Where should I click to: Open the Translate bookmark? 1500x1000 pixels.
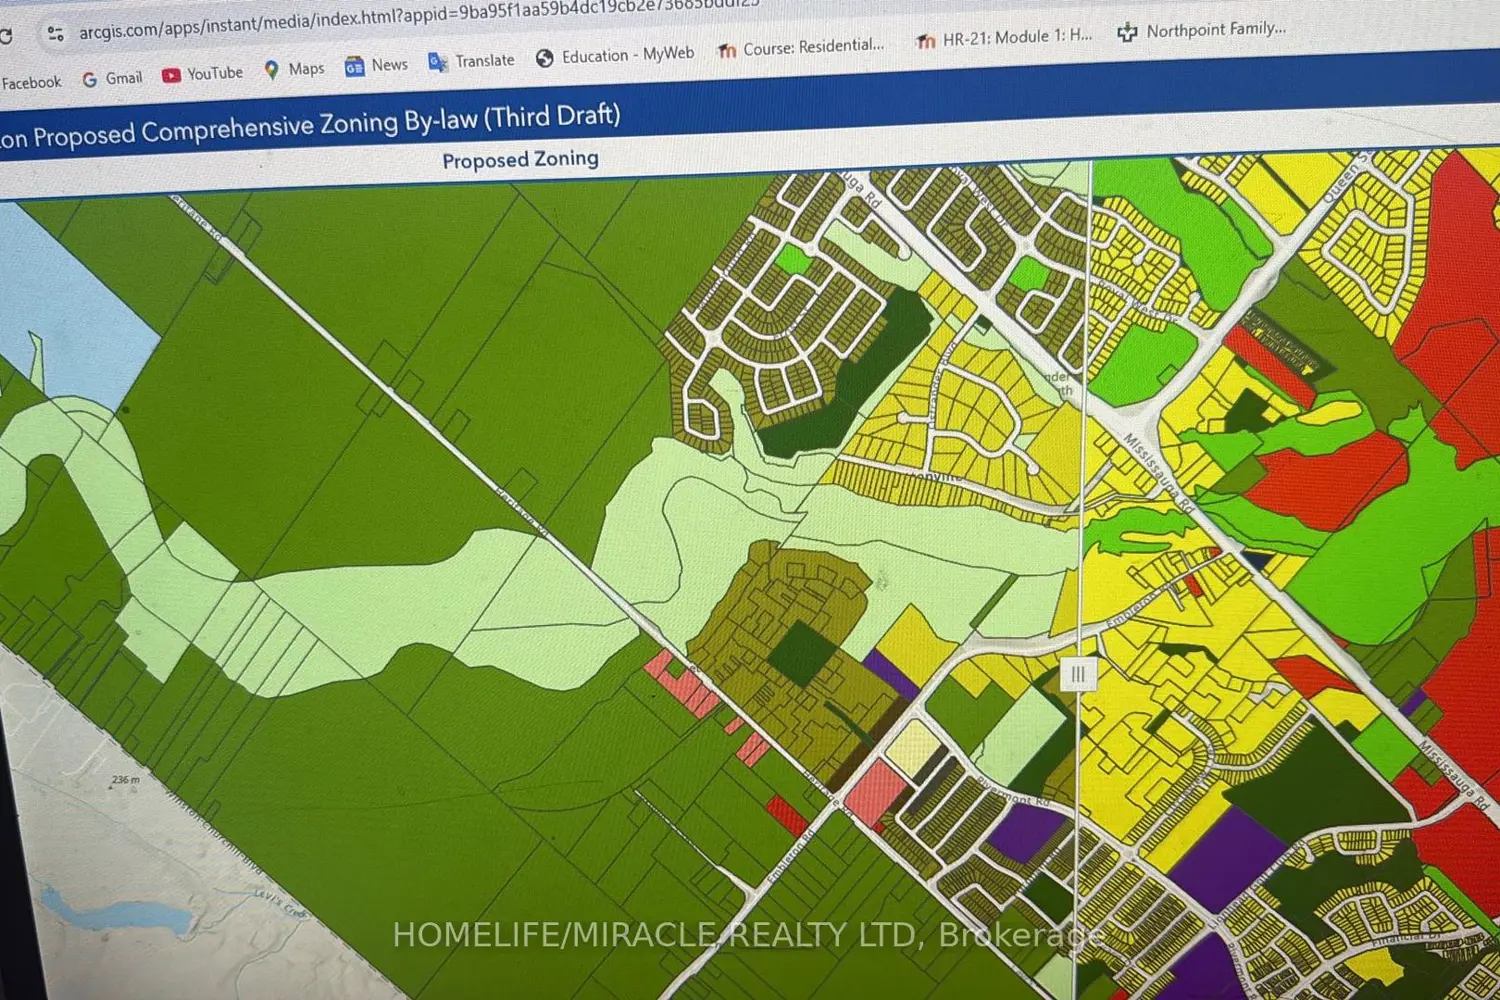click(x=471, y=61)
